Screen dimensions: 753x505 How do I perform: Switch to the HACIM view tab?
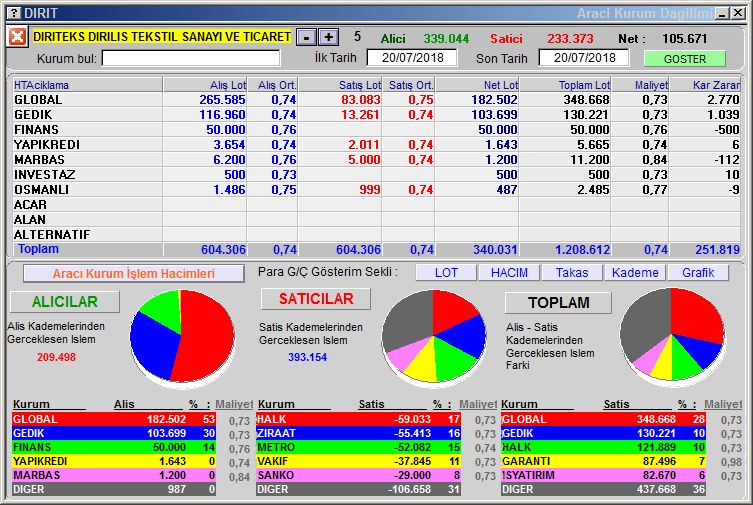coord(509,273)
